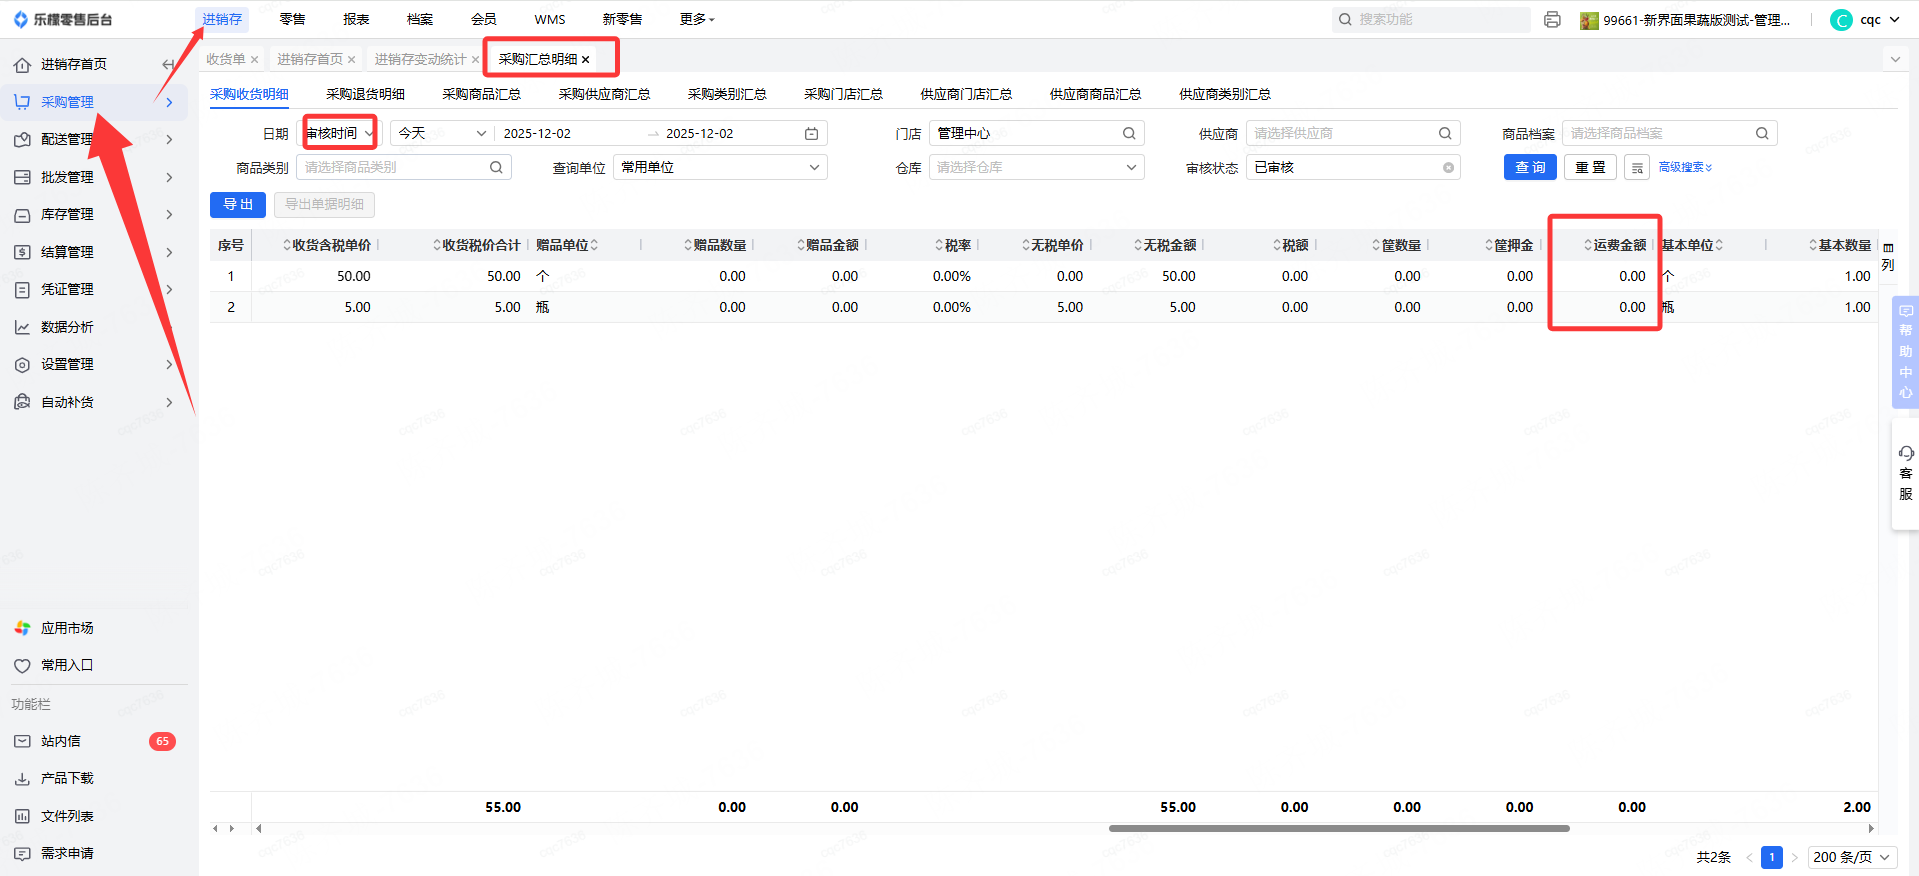This screenshot has width=1919, height=876.
Task: Open the 帮助中心 side panel
Action: (x=1906, y=352)
